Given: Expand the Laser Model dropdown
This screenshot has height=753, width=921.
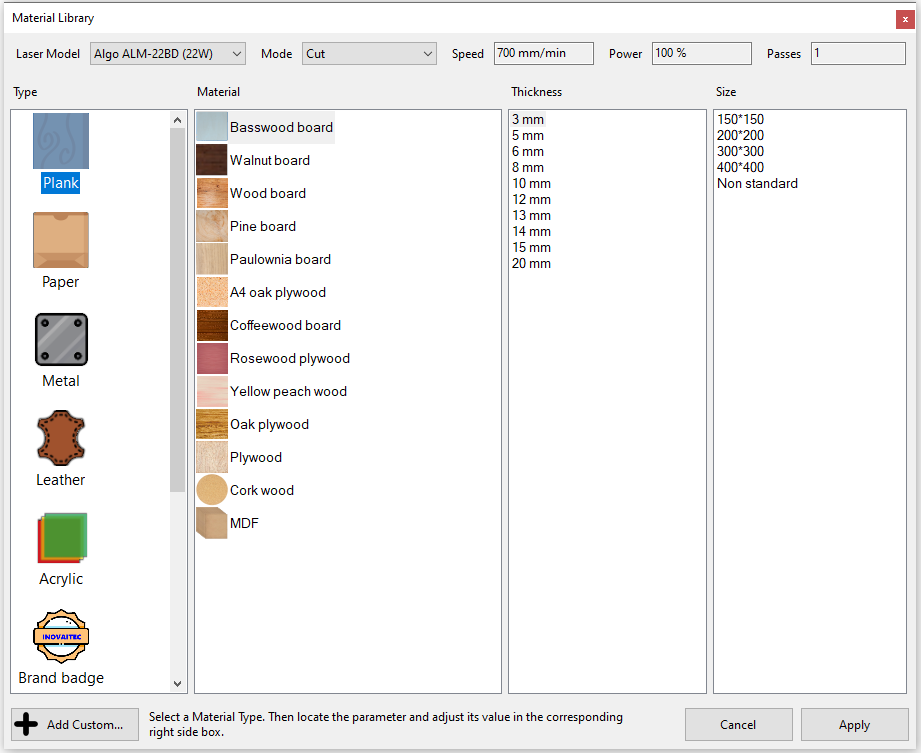Looking at the screenshot, I should pyautogui.click(x=167, y=54).
